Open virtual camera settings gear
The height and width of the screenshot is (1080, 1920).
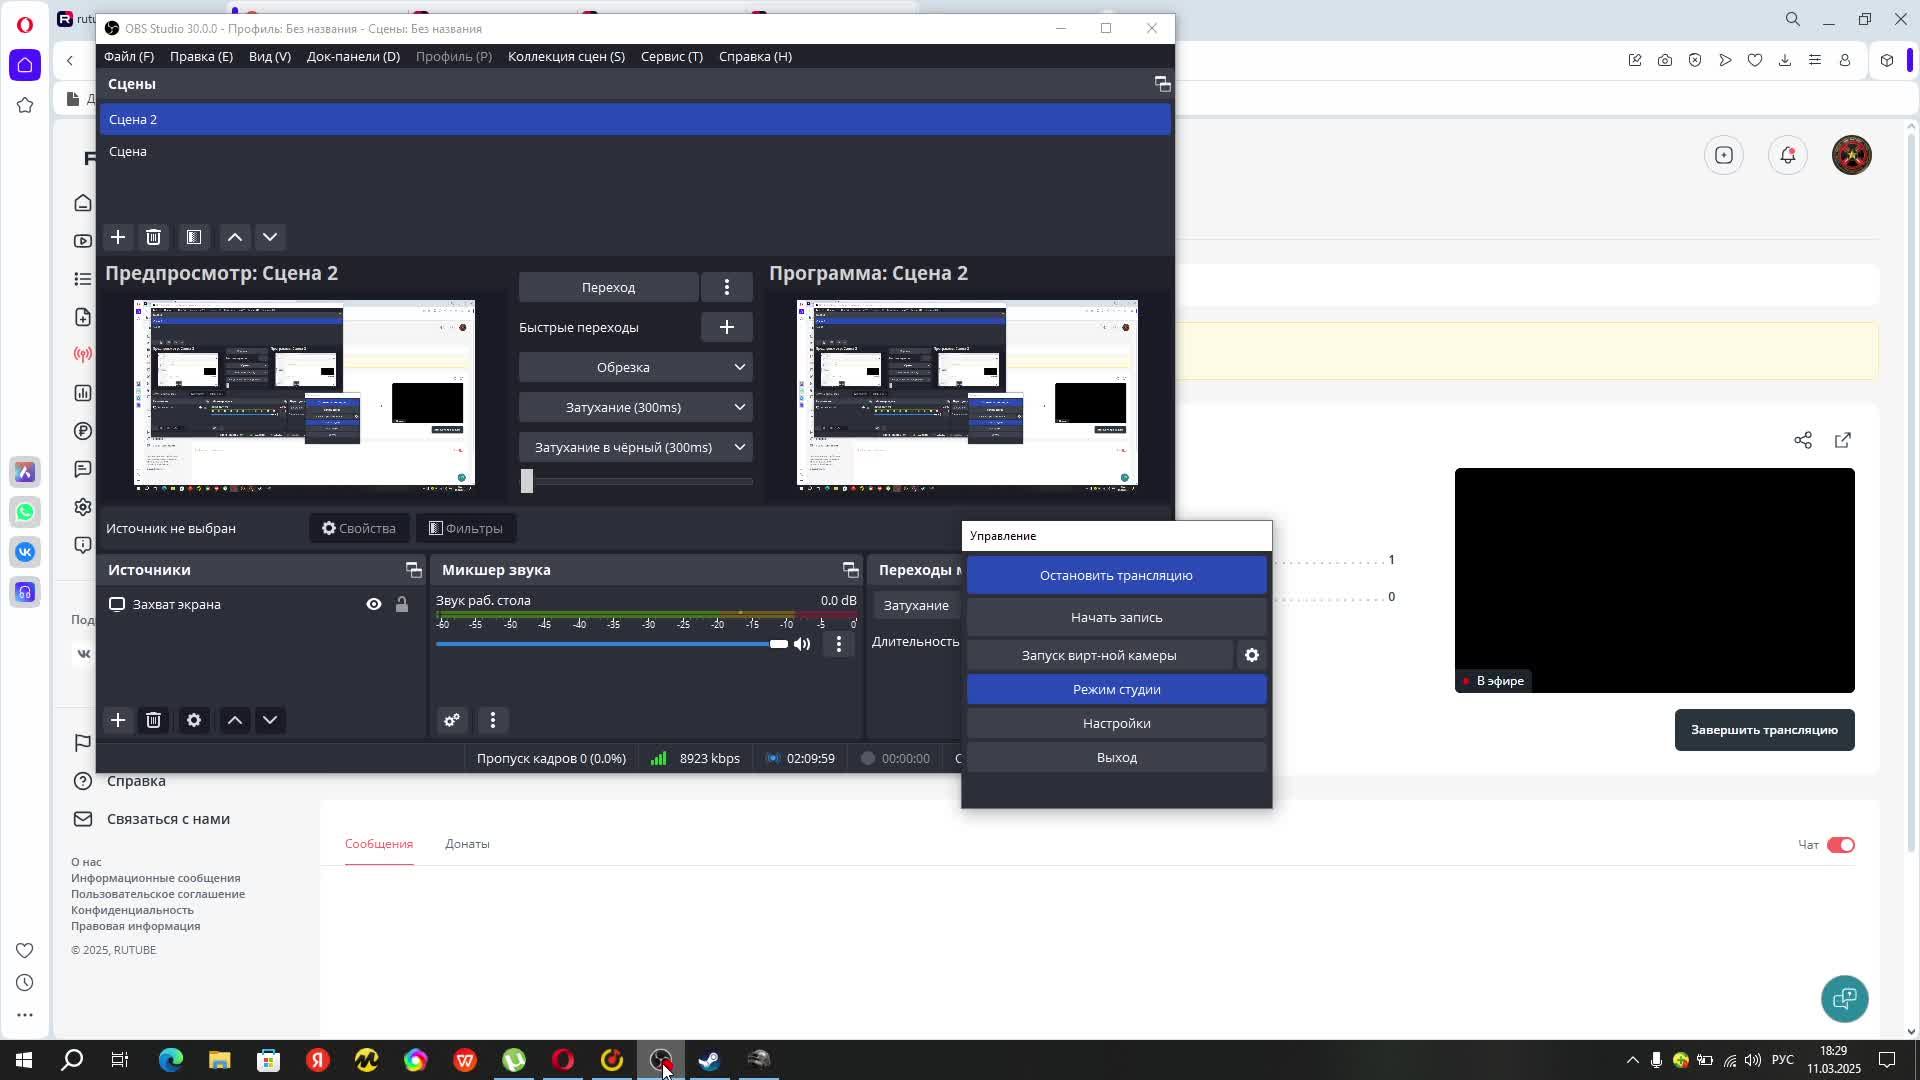coord(1251,655)
